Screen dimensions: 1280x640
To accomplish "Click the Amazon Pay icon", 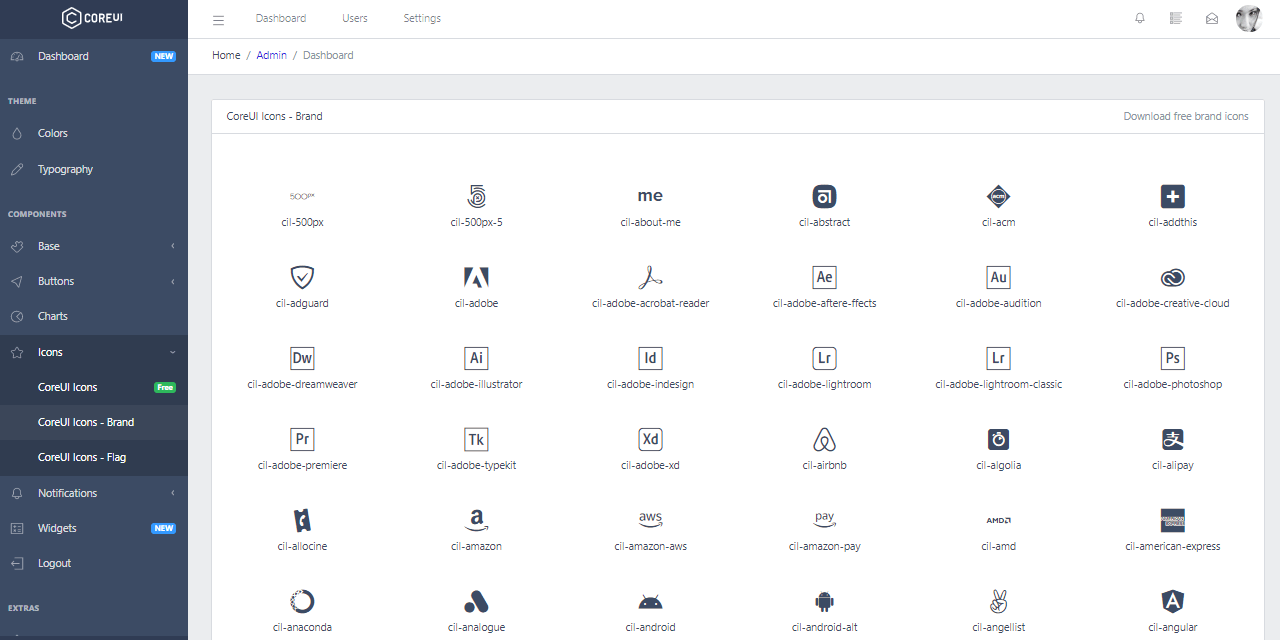I will pos(824,520).
